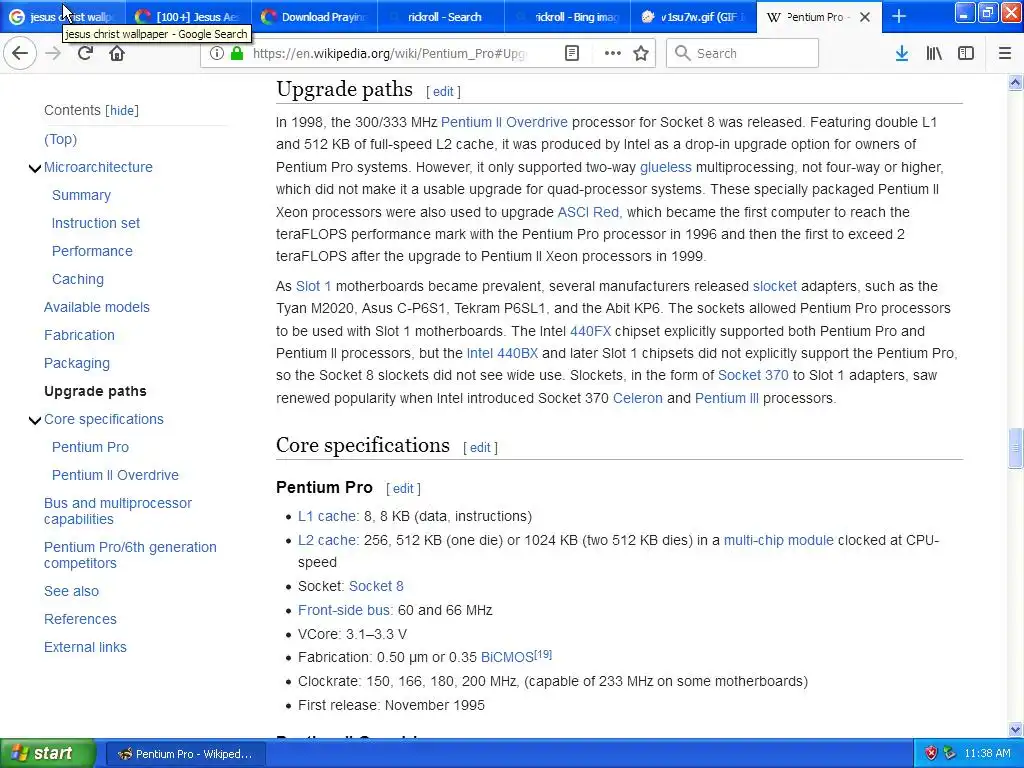The height and width of the screenshot is (768, 1024).
Task: Open the Firefox hamburger menu
Action: [1005, 54]
